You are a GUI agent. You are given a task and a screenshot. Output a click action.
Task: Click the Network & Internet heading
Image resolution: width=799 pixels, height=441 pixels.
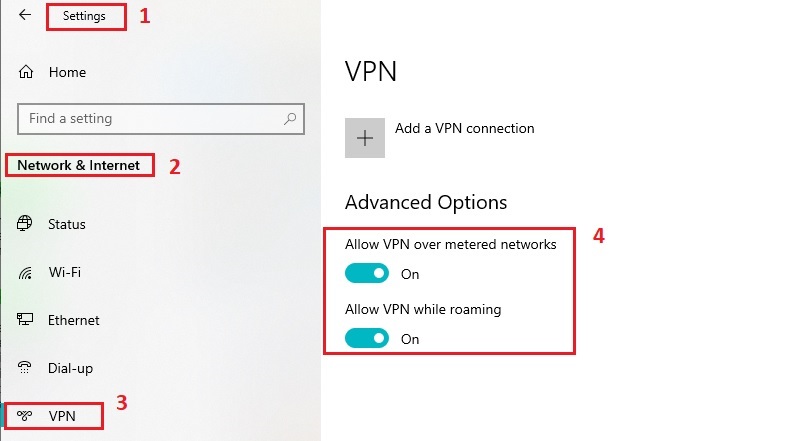80,165
